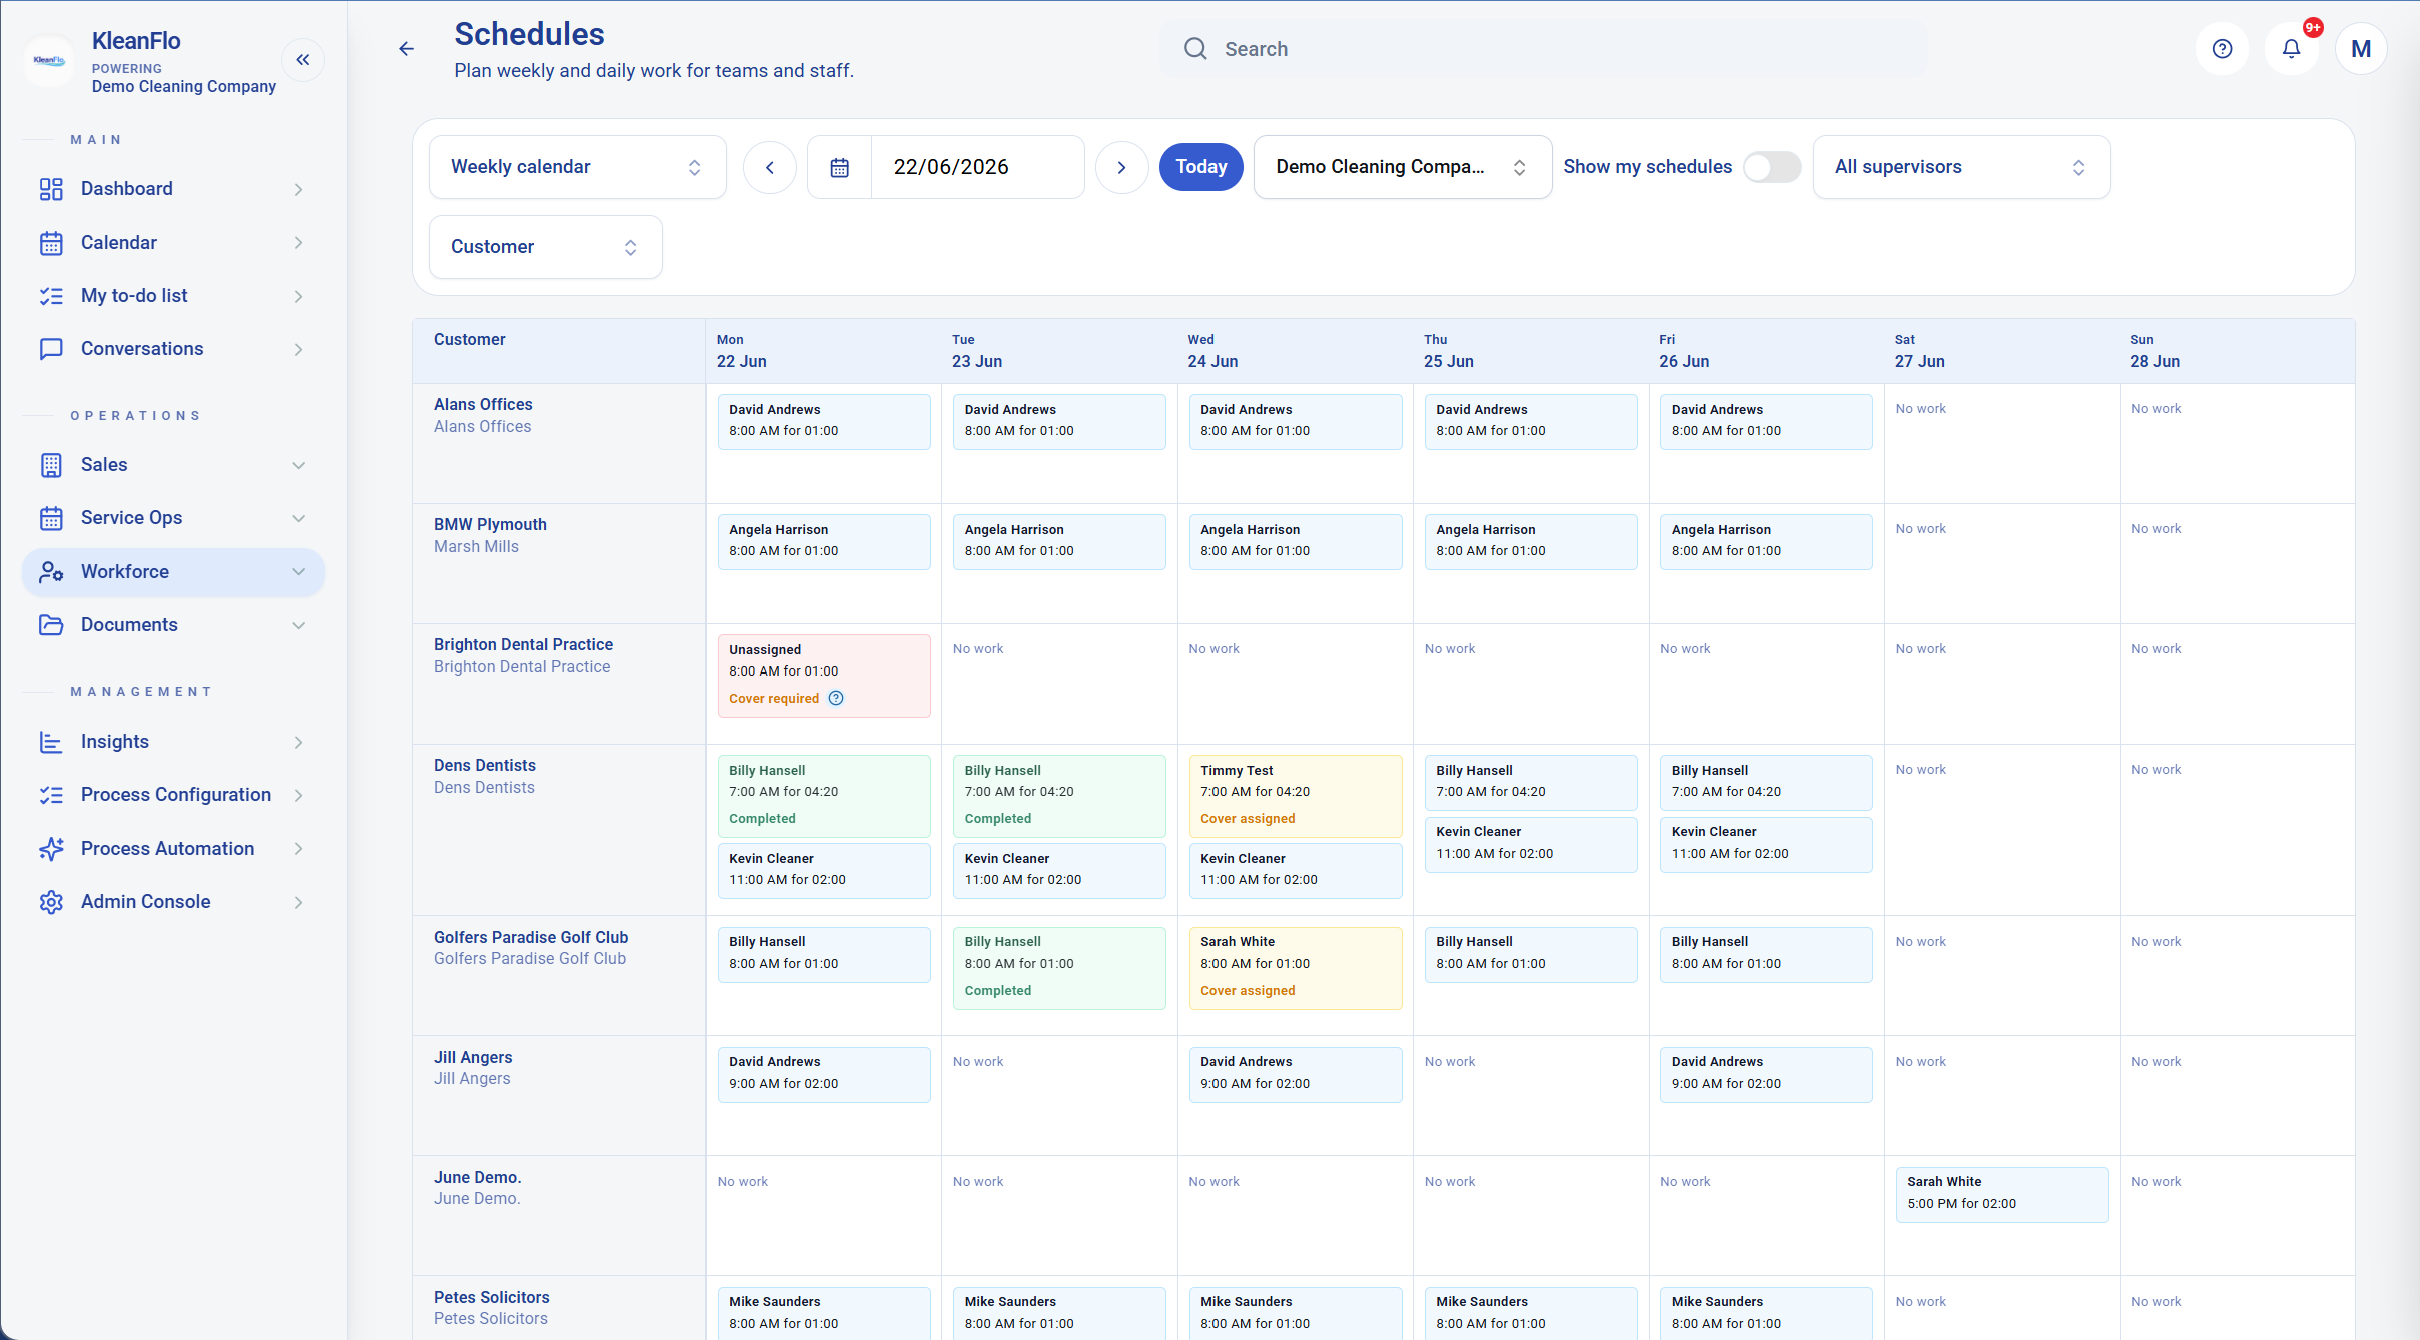
Task: Open Jill Angers Friday David Andrews shift
Action: coord(1766,1075)
